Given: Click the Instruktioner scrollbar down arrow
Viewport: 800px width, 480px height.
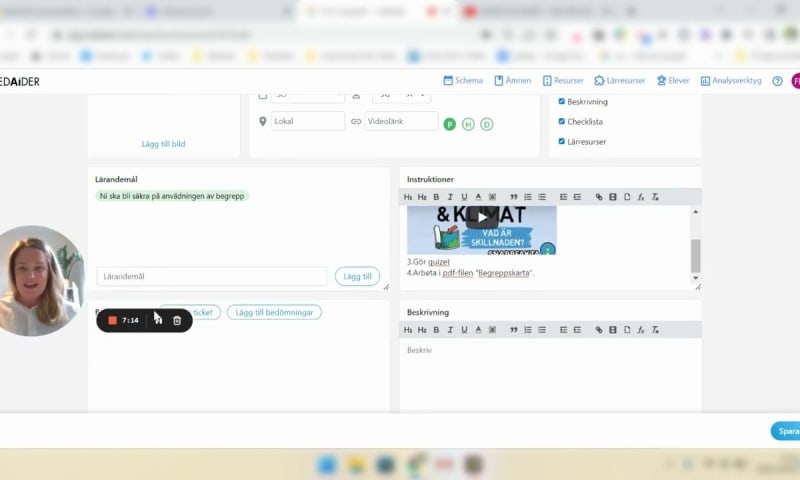Looking at the screenshot, I should 695,278.
